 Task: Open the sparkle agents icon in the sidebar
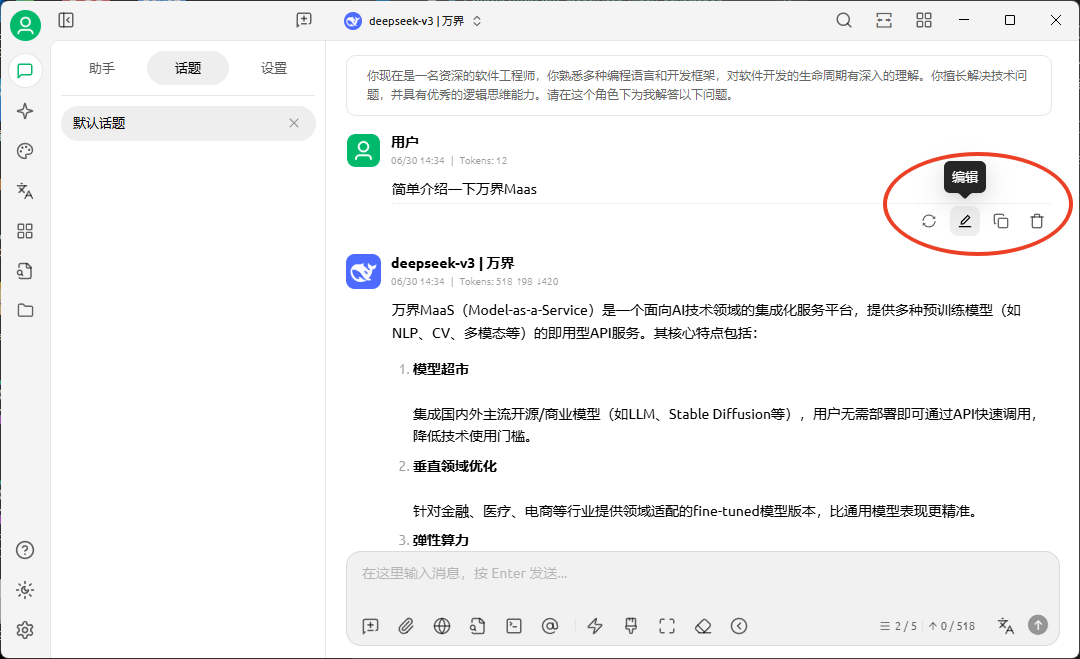25,111
